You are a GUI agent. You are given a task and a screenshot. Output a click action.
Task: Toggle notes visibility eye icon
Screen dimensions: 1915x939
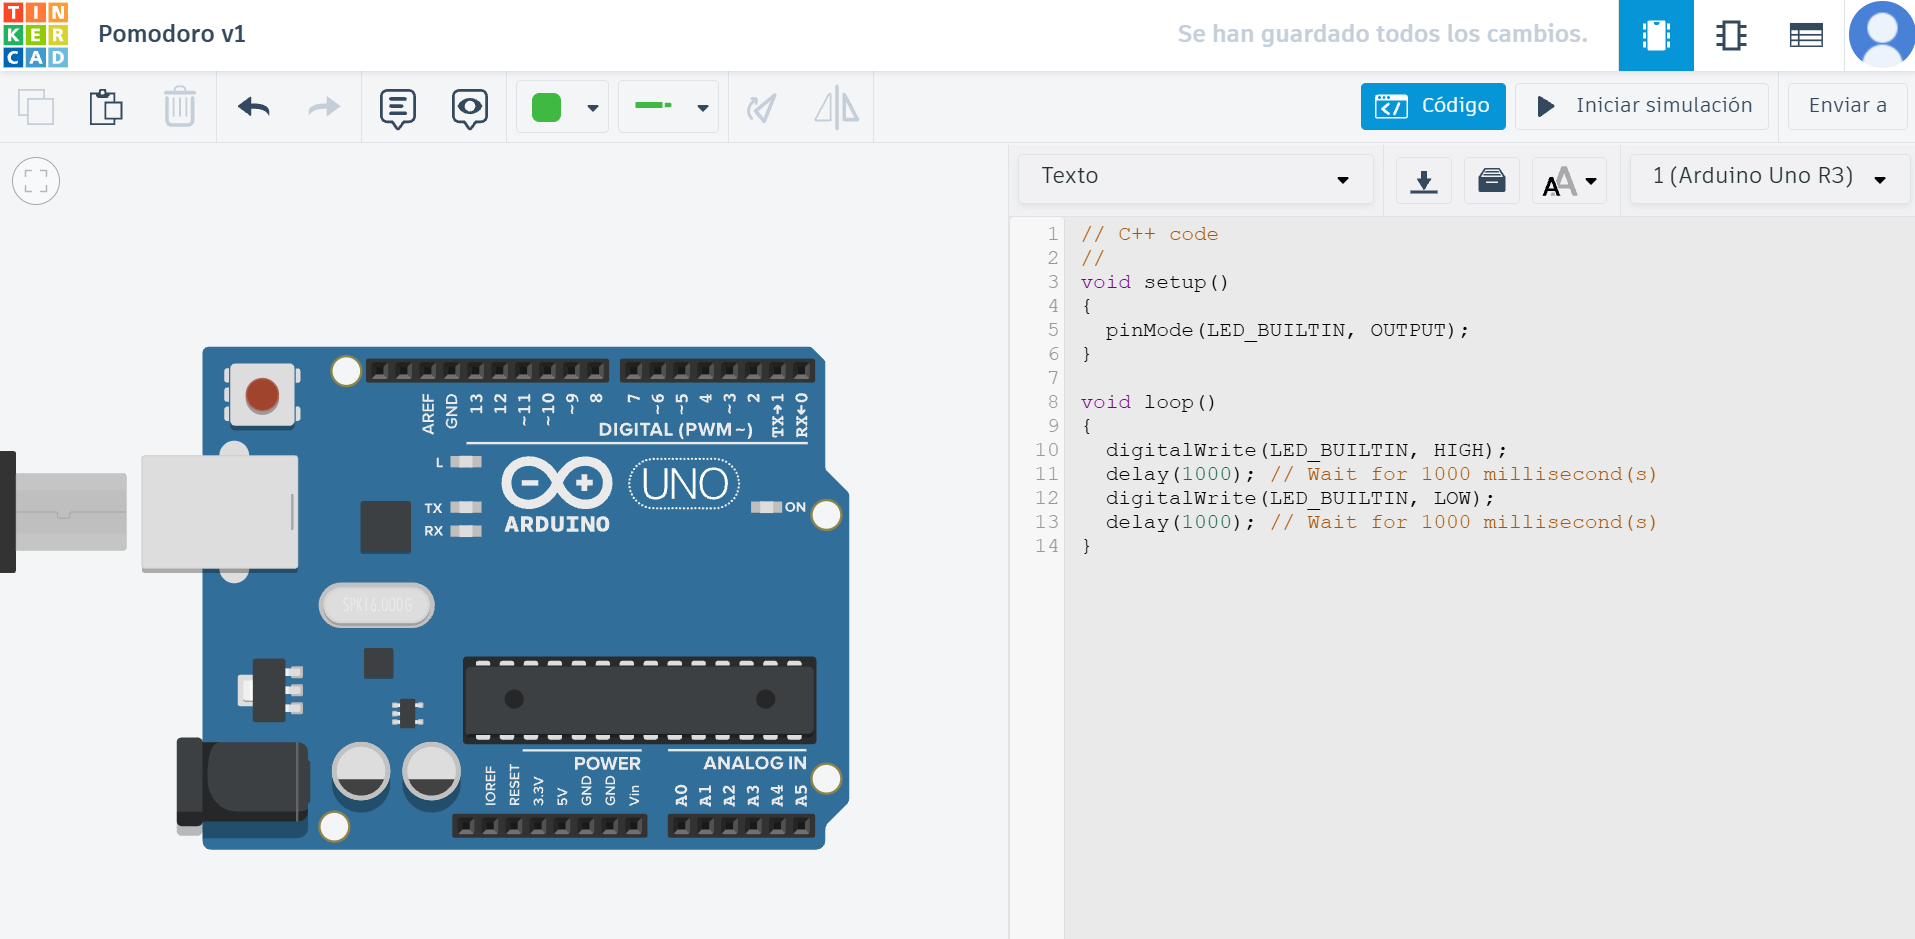[x=469, y=107]
